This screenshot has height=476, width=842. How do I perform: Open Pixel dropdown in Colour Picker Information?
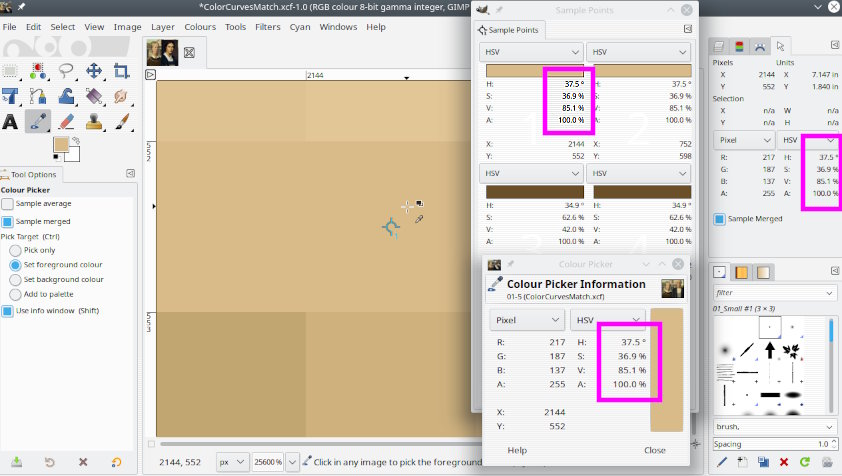(527, 320)
